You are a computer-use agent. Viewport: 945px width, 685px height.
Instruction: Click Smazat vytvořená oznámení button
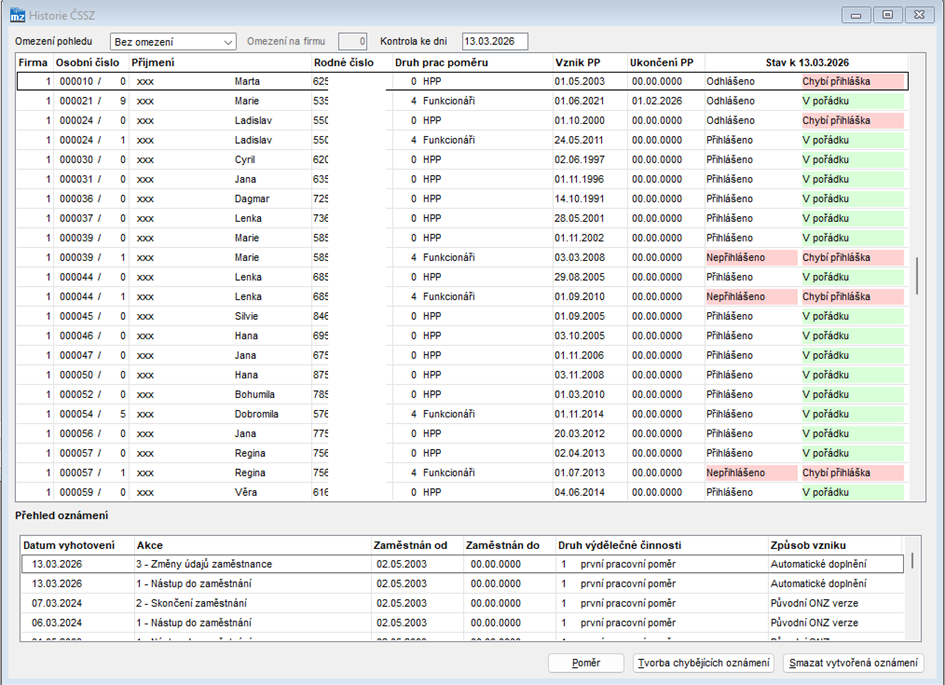click(x=853, y=663)
